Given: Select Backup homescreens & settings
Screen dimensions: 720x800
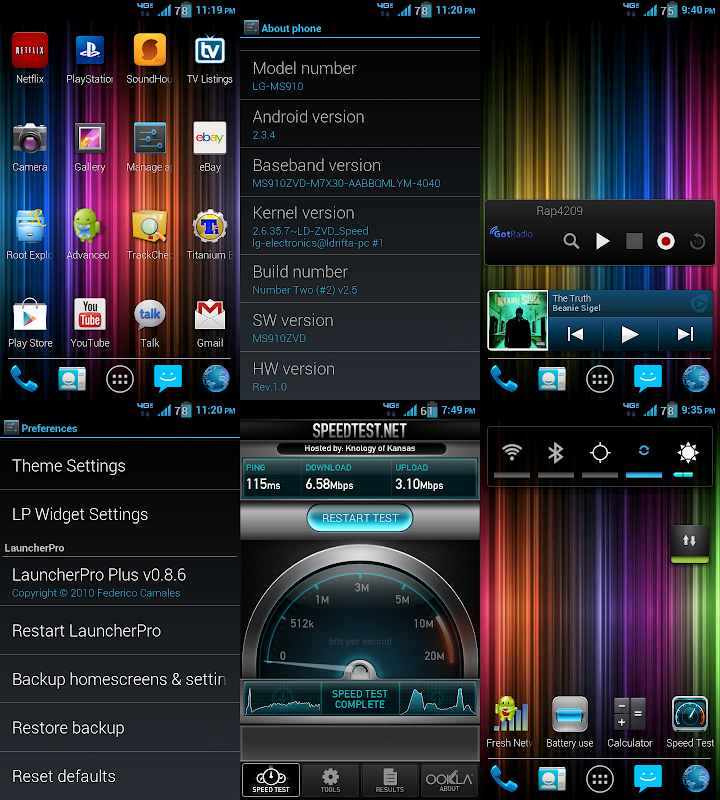Looking at the screenshot, I should point(120,679).
